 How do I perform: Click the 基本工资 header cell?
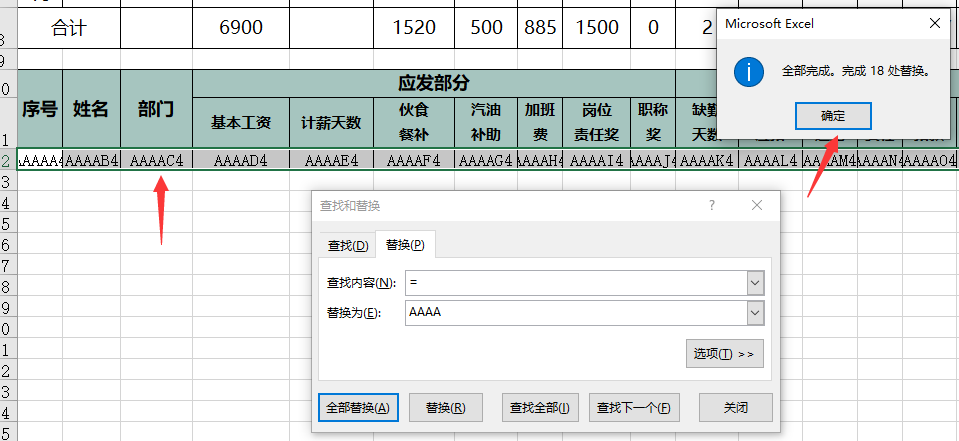tap(241, 124)
